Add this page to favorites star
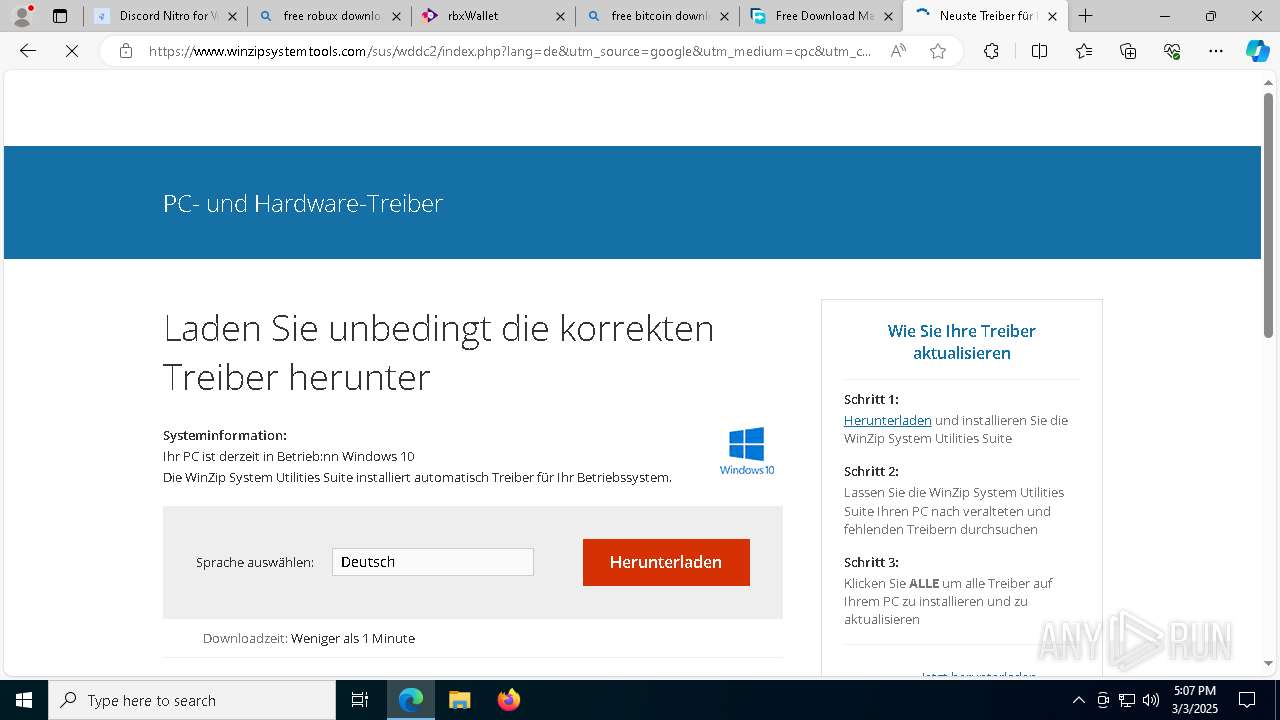Image resolution: width=1280 pixels, height=720 pixels. [938, 51]
